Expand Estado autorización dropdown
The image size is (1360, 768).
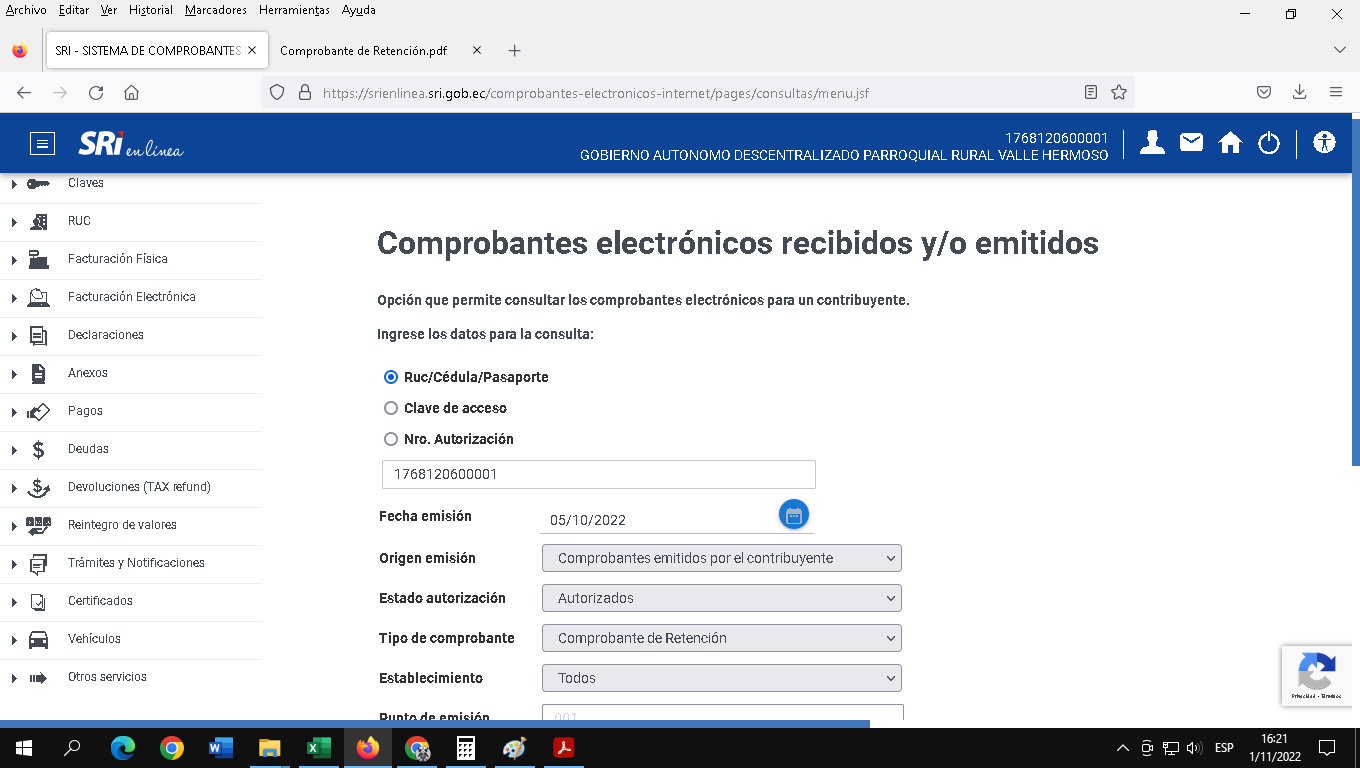[721, 598]
